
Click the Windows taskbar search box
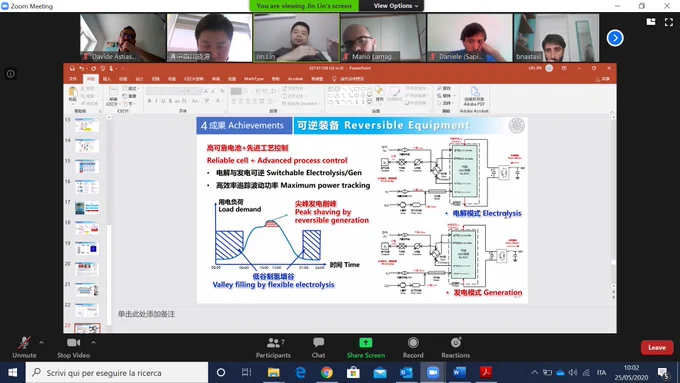coord(117,373)
